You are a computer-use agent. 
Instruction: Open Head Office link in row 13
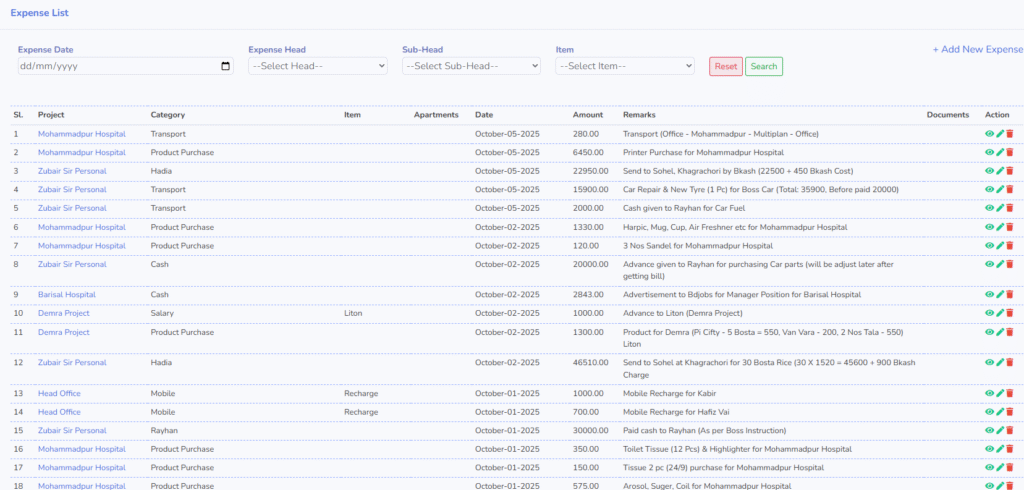click(x=59, y=393)
